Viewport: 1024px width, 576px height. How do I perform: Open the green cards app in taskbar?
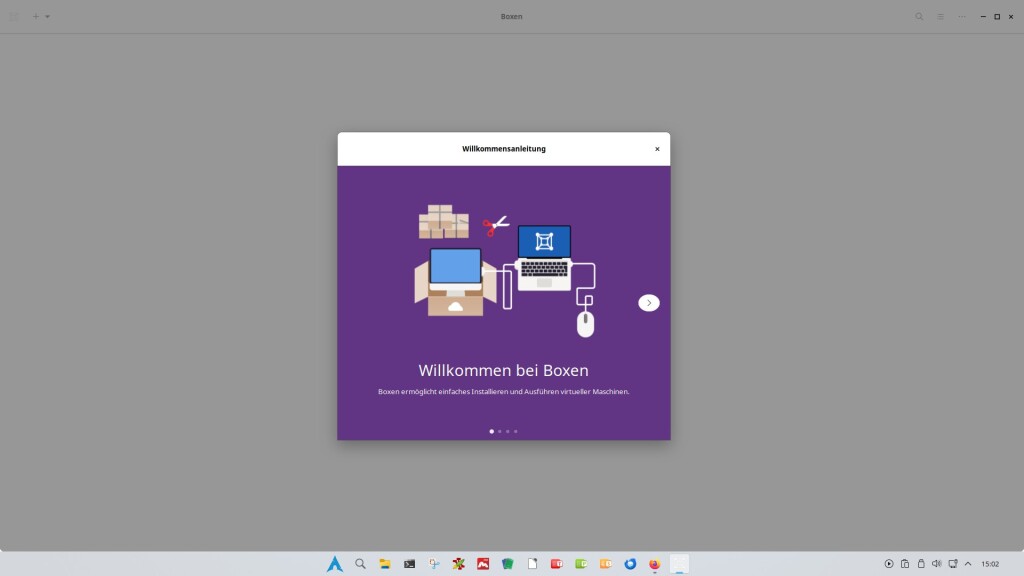(x=507, y=564)
